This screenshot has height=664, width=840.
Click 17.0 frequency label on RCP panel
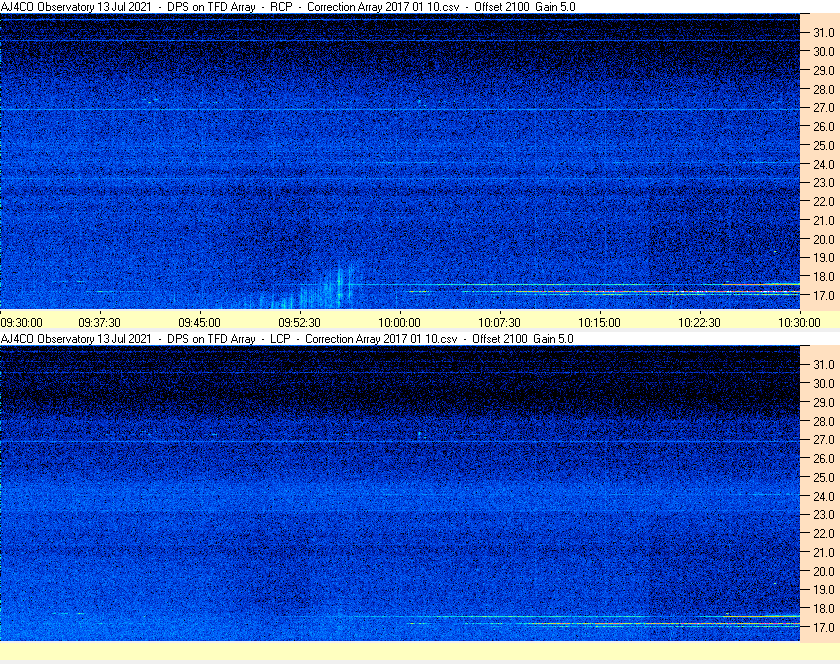click(824, 295)
